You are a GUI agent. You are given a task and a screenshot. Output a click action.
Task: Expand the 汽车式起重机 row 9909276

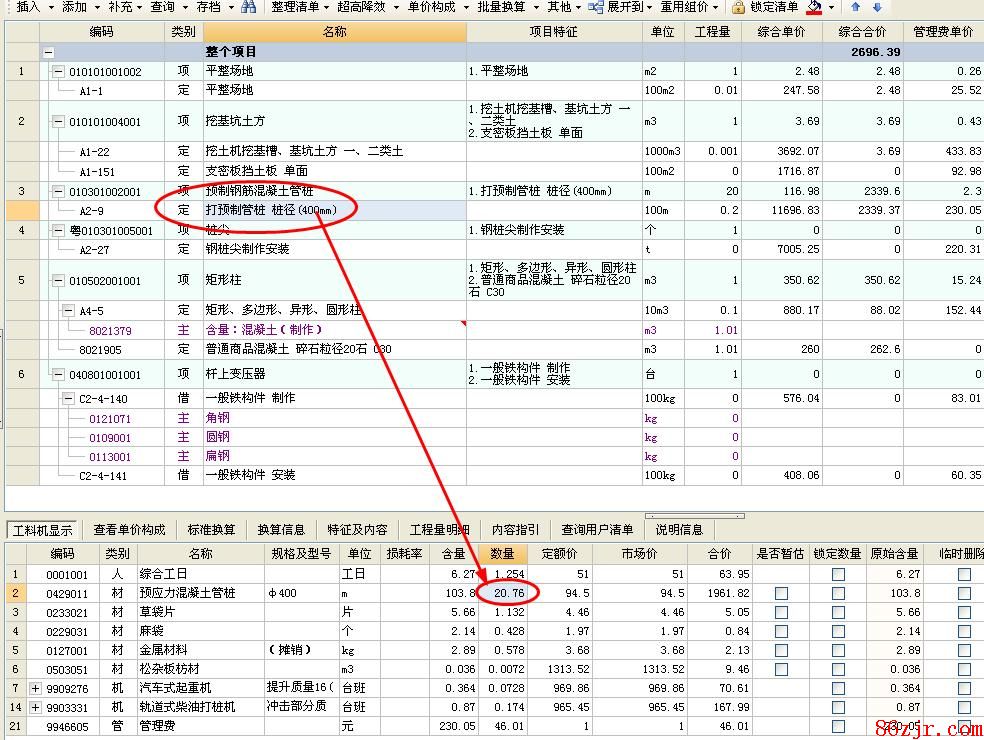coord(36,688)
